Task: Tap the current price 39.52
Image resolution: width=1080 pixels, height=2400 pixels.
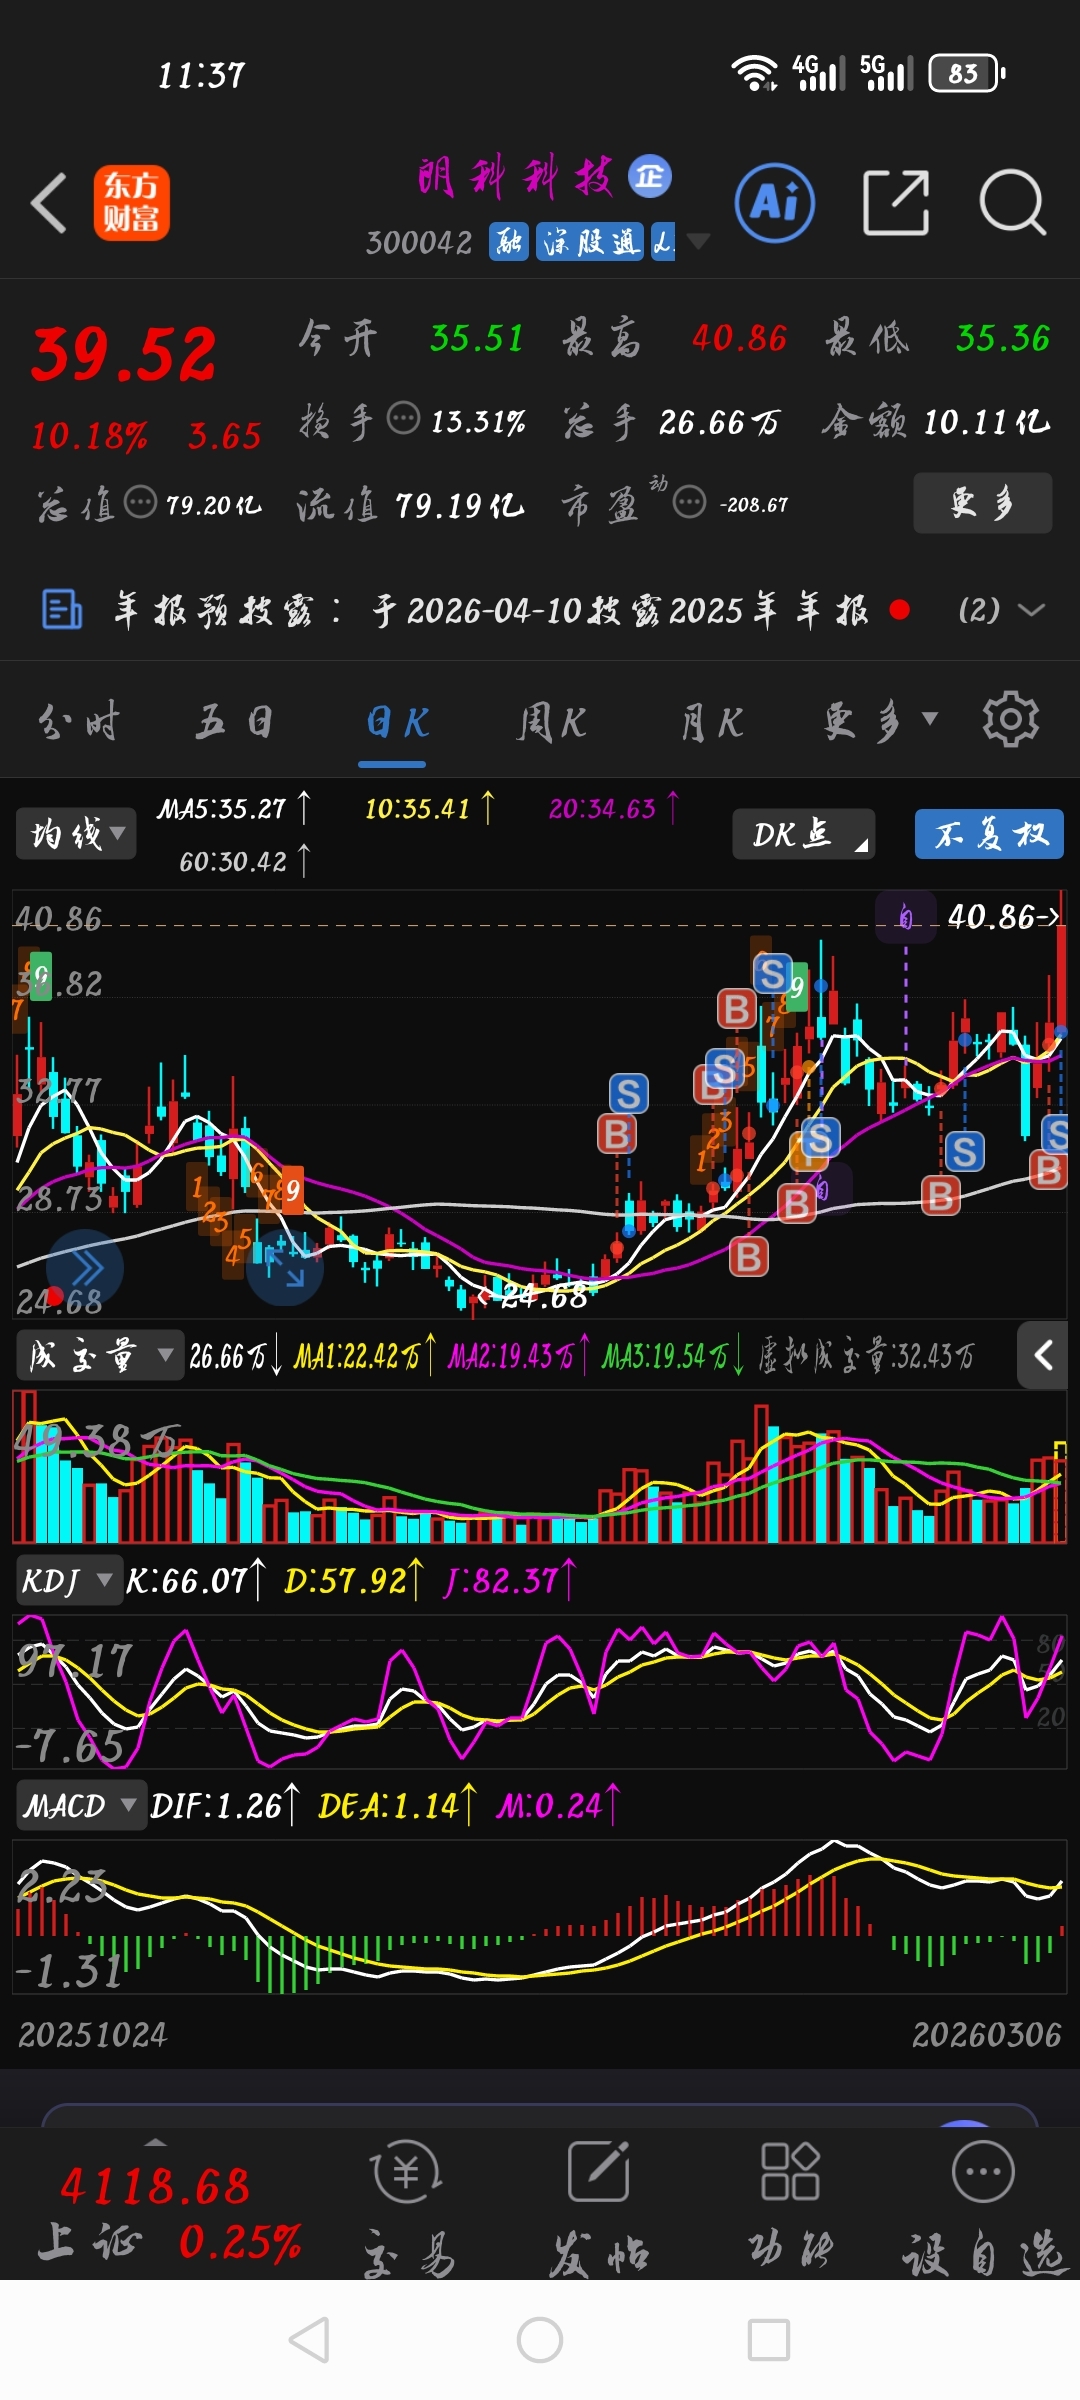Action: 124,354
